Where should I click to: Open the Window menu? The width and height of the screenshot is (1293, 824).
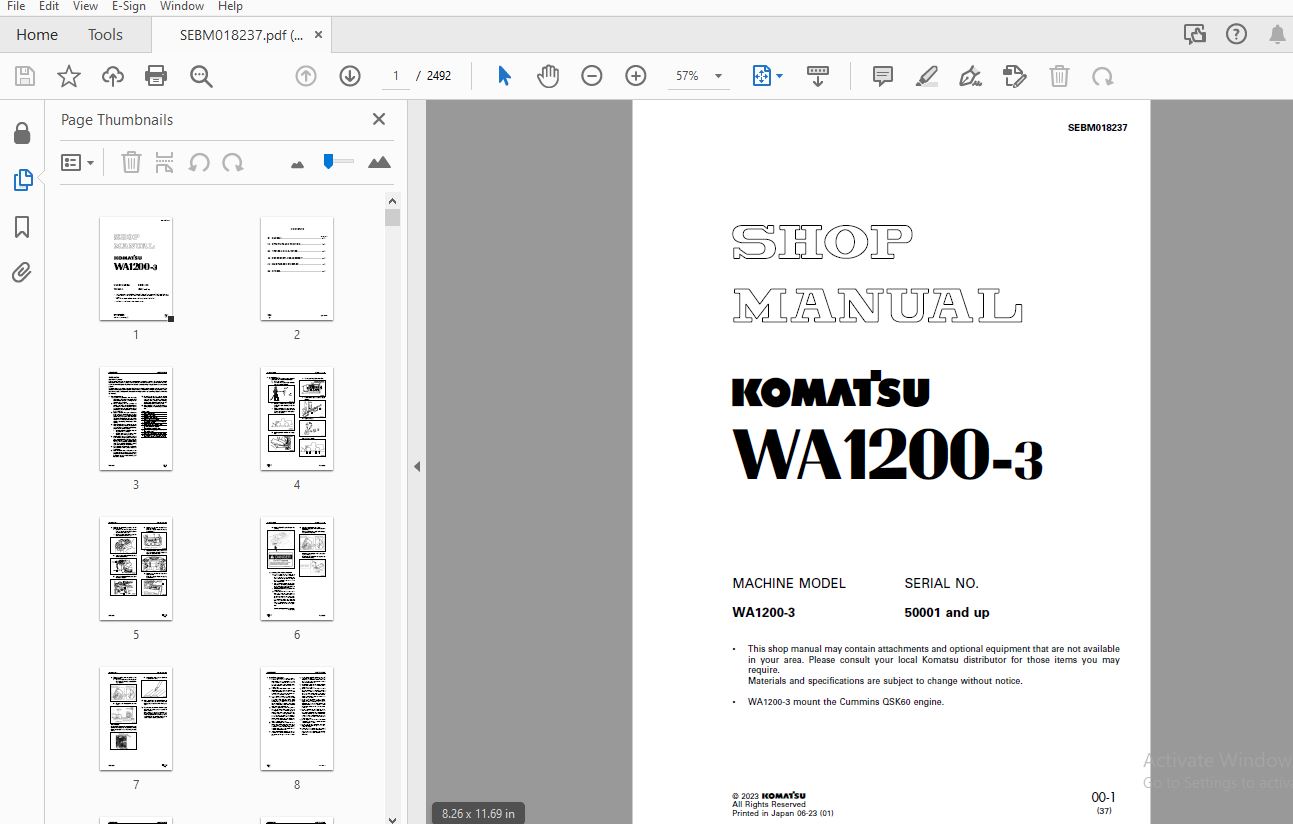coord(182,6)
